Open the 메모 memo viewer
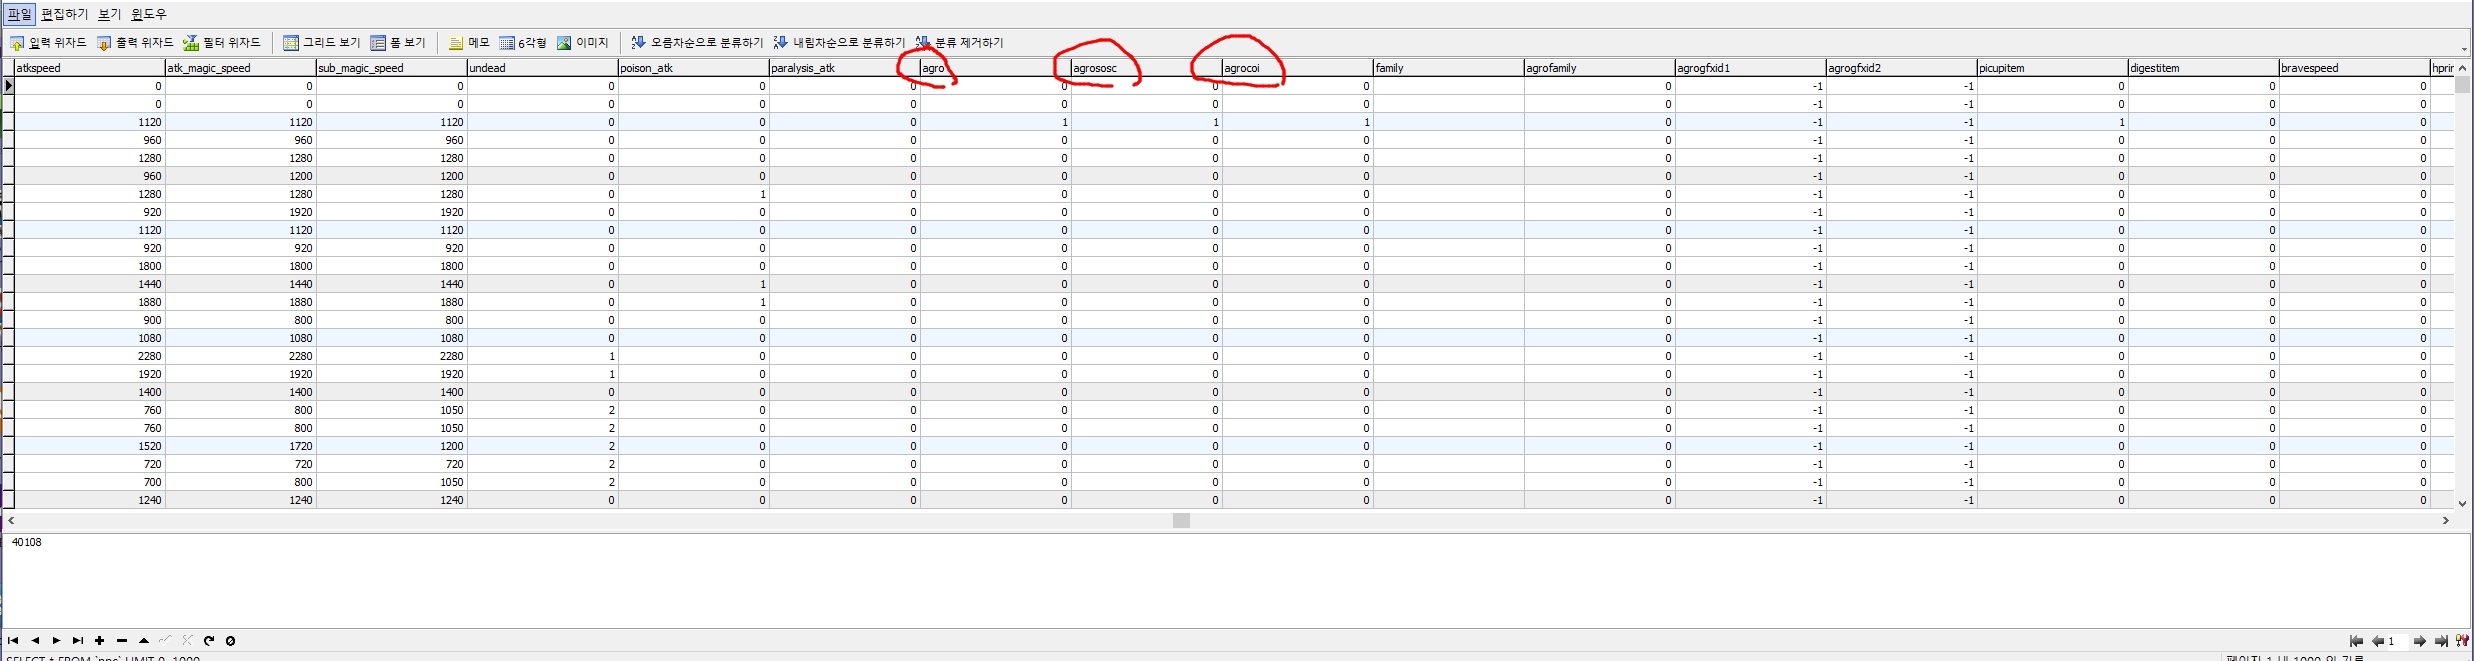 coord(469,43)
